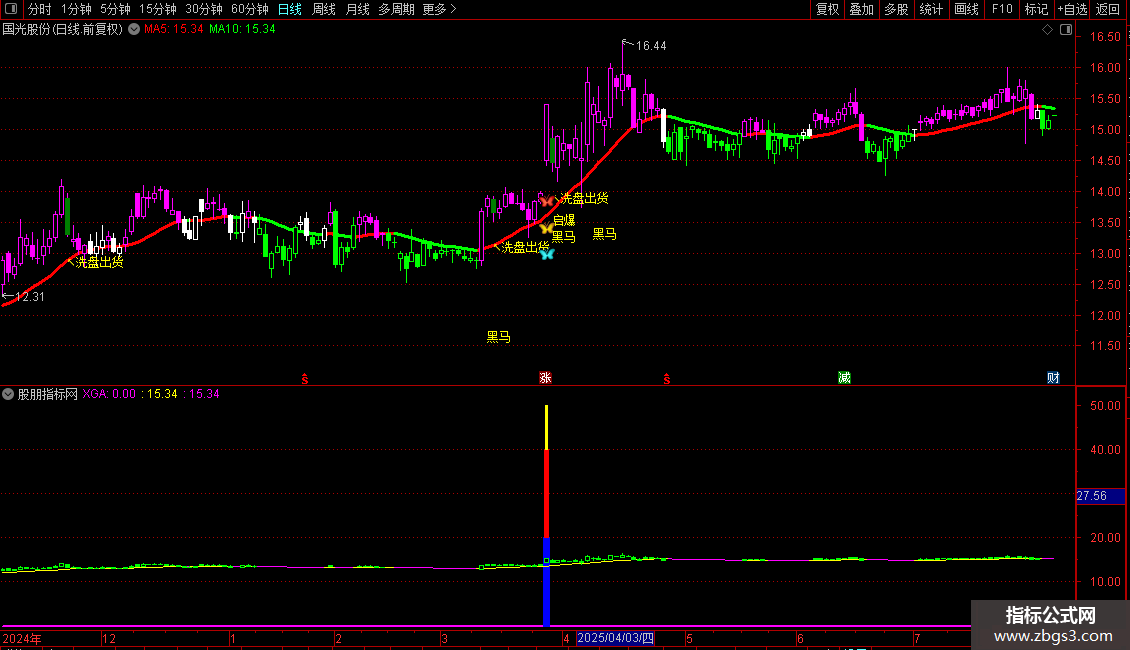This screenshot has height=650, width=1130.
Task: Select the 日线 daily period tab
Action: 290,9
